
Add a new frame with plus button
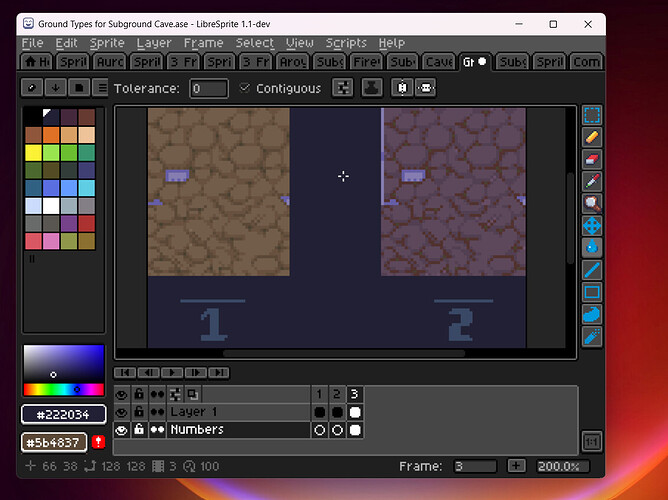[x=516, y=466]
